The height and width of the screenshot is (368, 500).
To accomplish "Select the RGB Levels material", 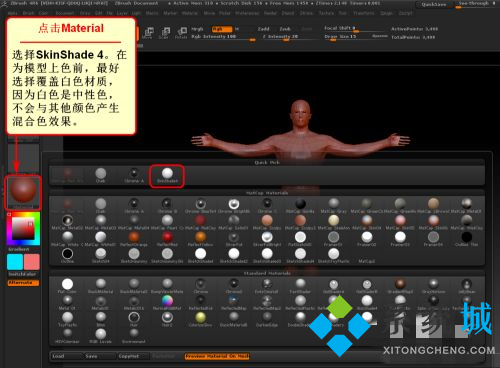I will [x=101, y=335].
